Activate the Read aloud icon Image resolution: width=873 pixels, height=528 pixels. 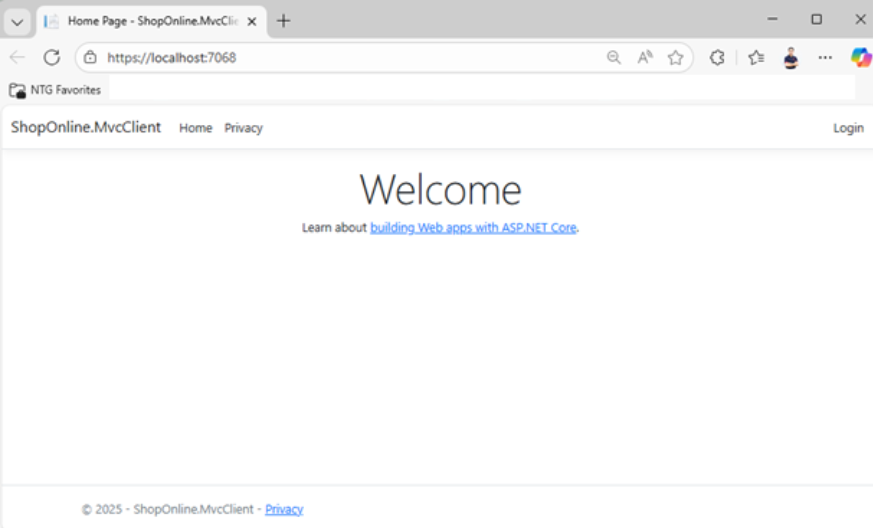pyautogui.click(x=645, y=58)
